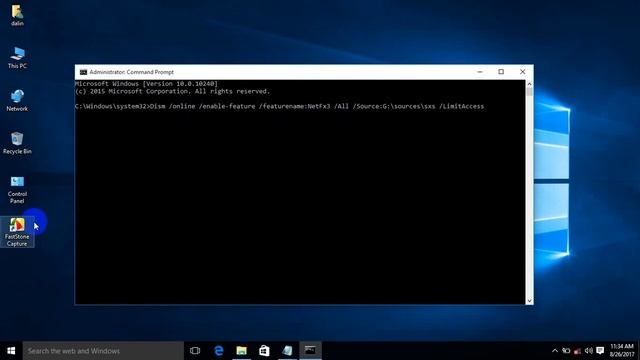Open the network status tray icon
Image resolution: width=640 pixels, height=360 pixels.
pyautogui.click(x=577, y=351)
